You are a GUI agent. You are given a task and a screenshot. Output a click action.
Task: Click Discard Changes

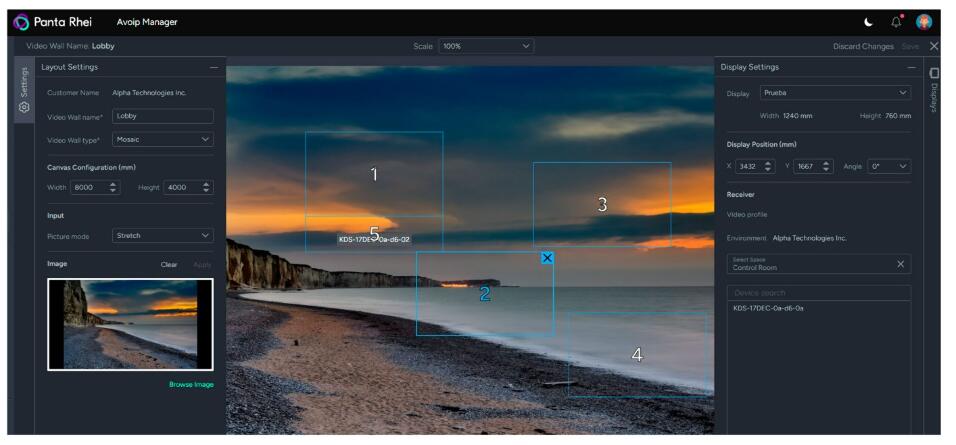[863, 46]
